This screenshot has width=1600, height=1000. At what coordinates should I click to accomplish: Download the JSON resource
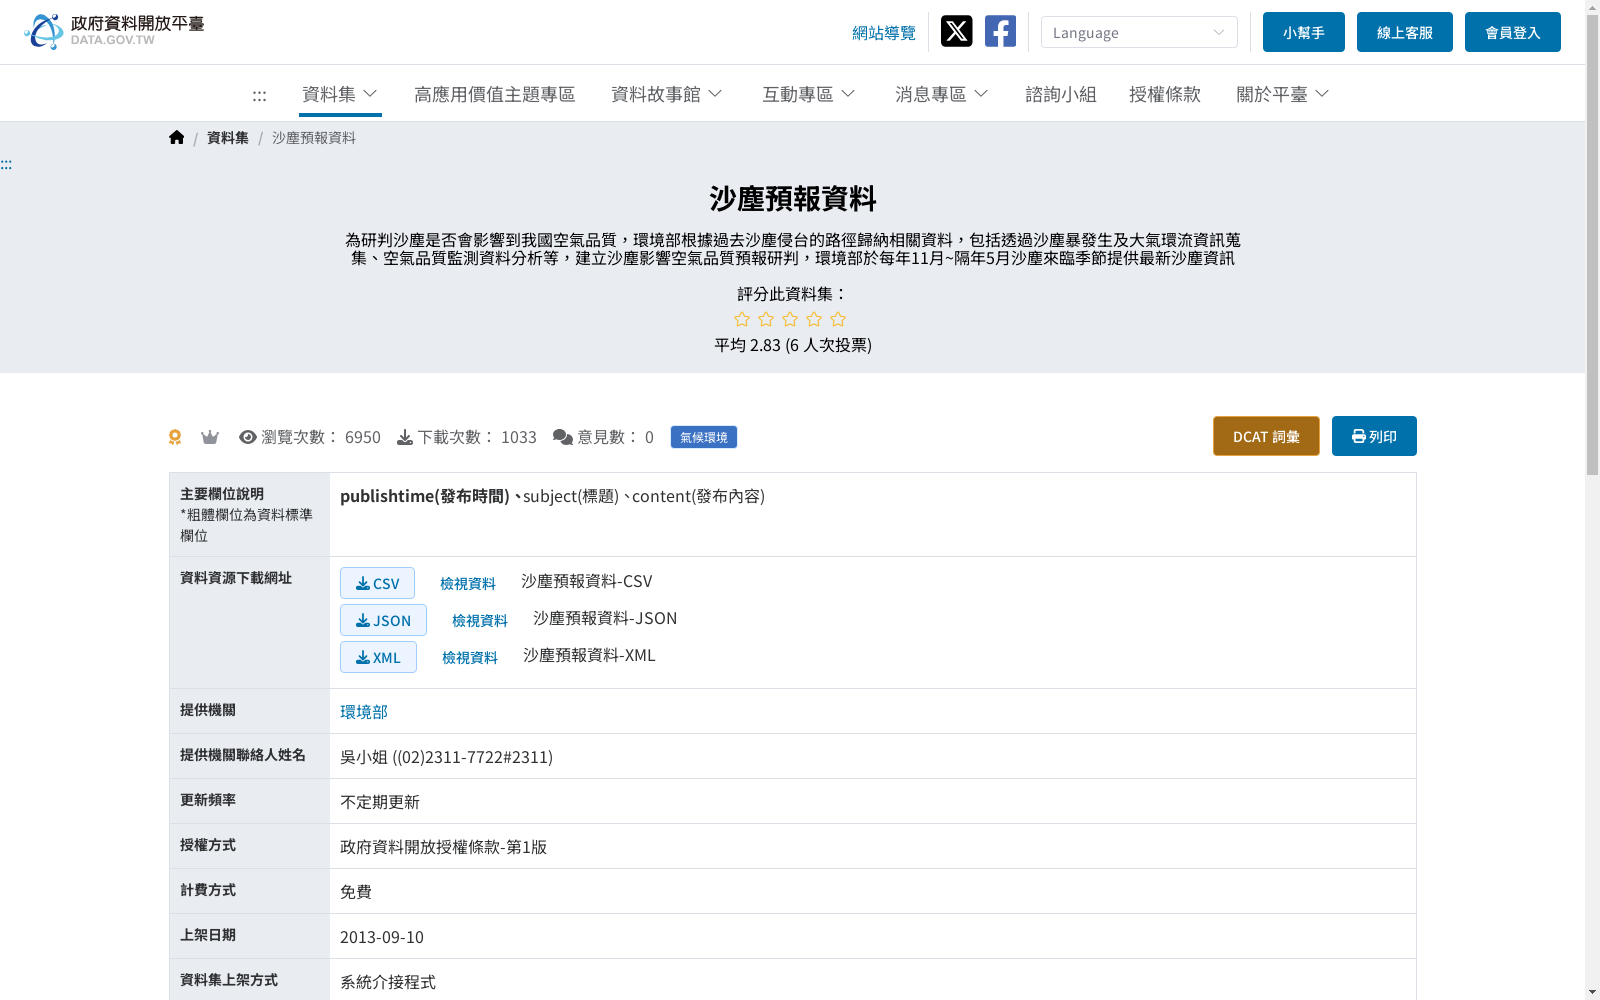coord(383,620)
